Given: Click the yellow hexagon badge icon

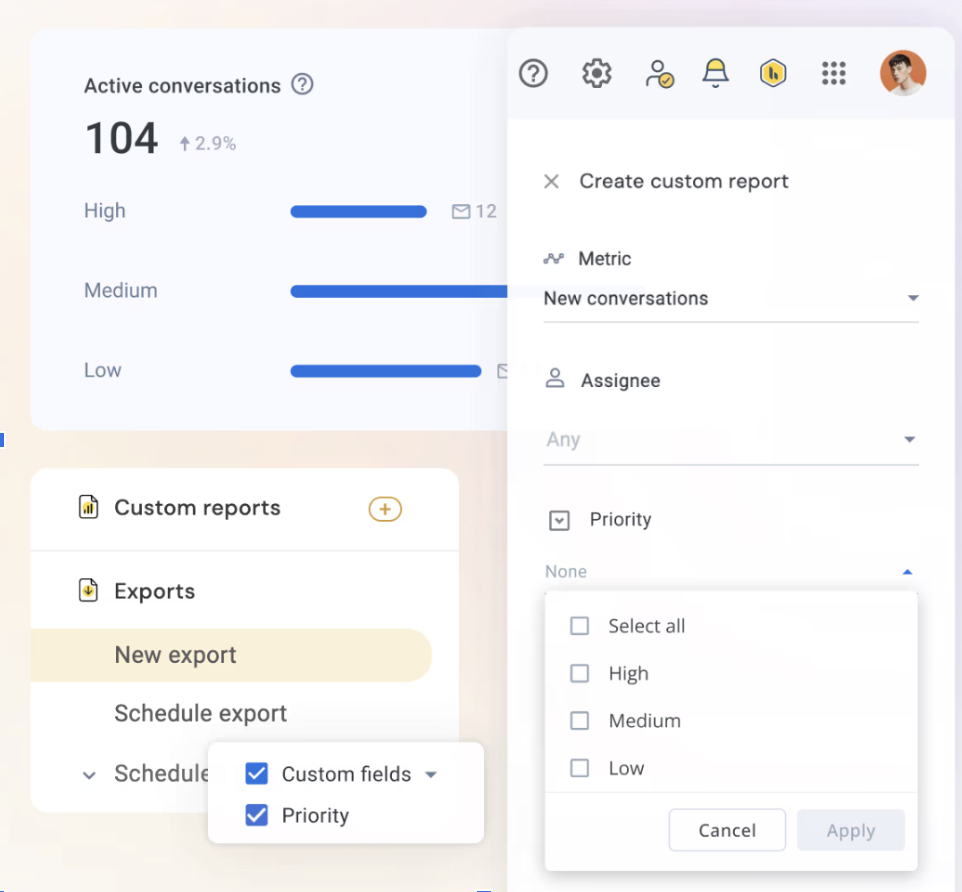Looking at the screenshot, I should 773,73.
